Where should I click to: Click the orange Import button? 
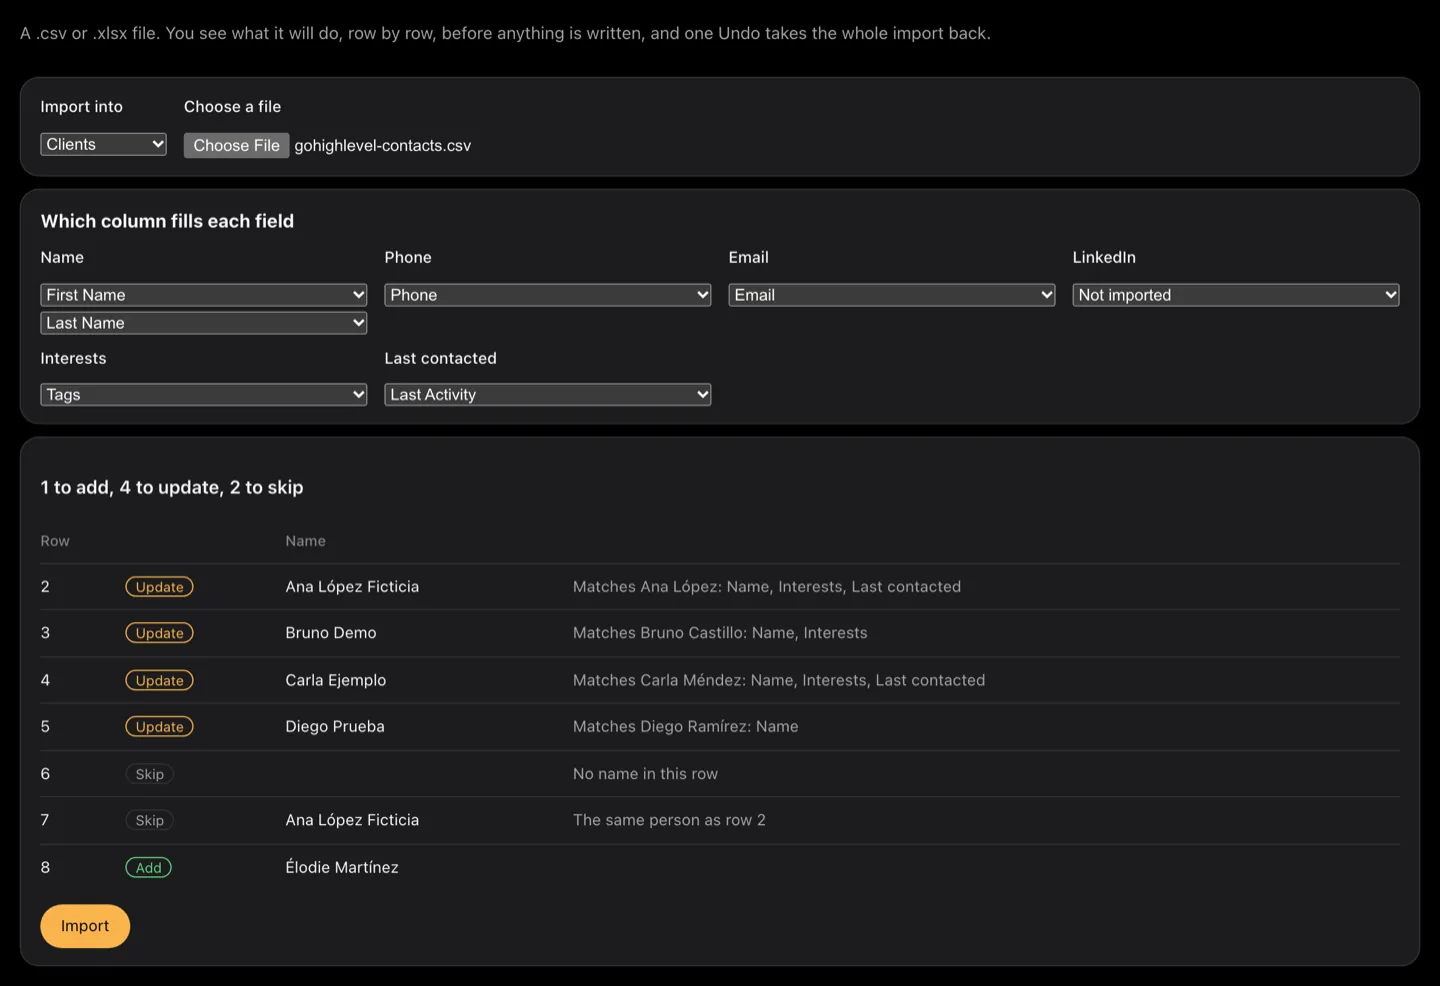coord(85,926)
